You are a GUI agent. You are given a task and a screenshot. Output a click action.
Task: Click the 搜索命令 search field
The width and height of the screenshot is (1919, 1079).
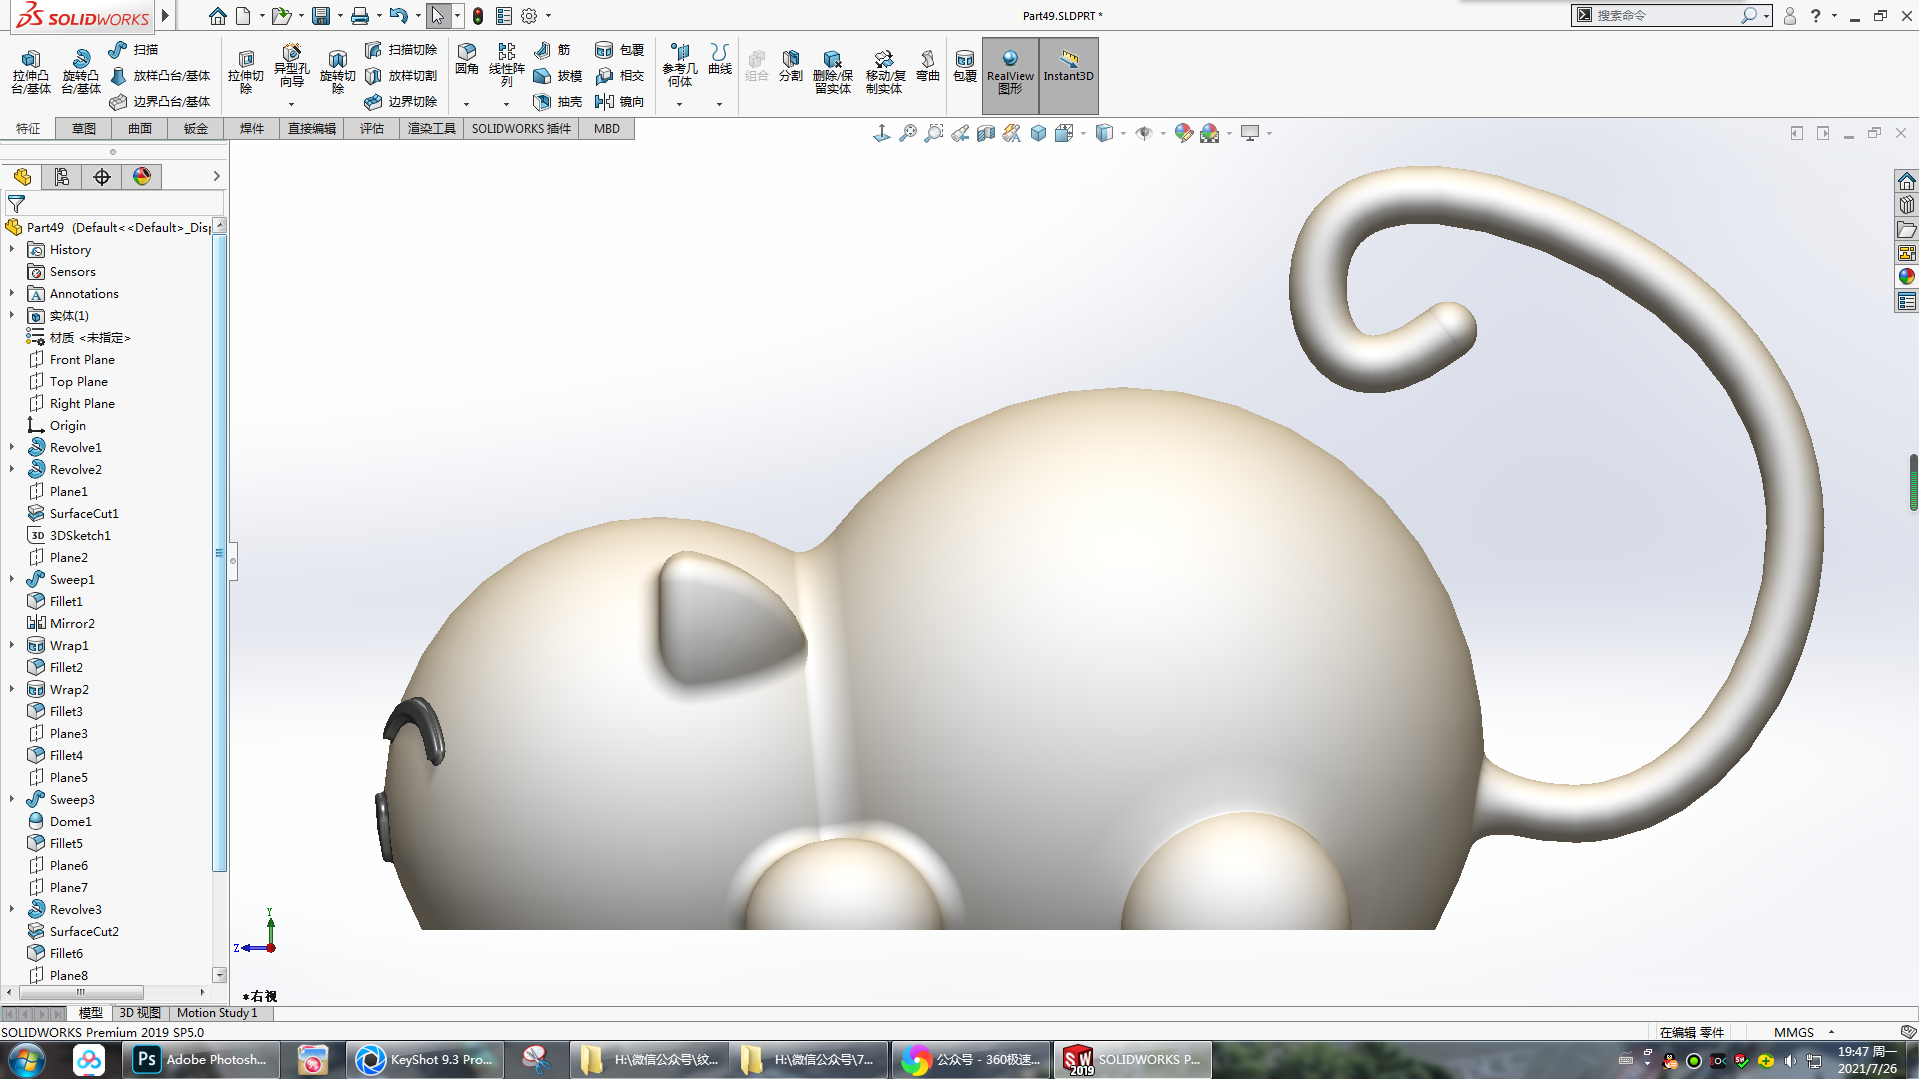point(1665,15)
